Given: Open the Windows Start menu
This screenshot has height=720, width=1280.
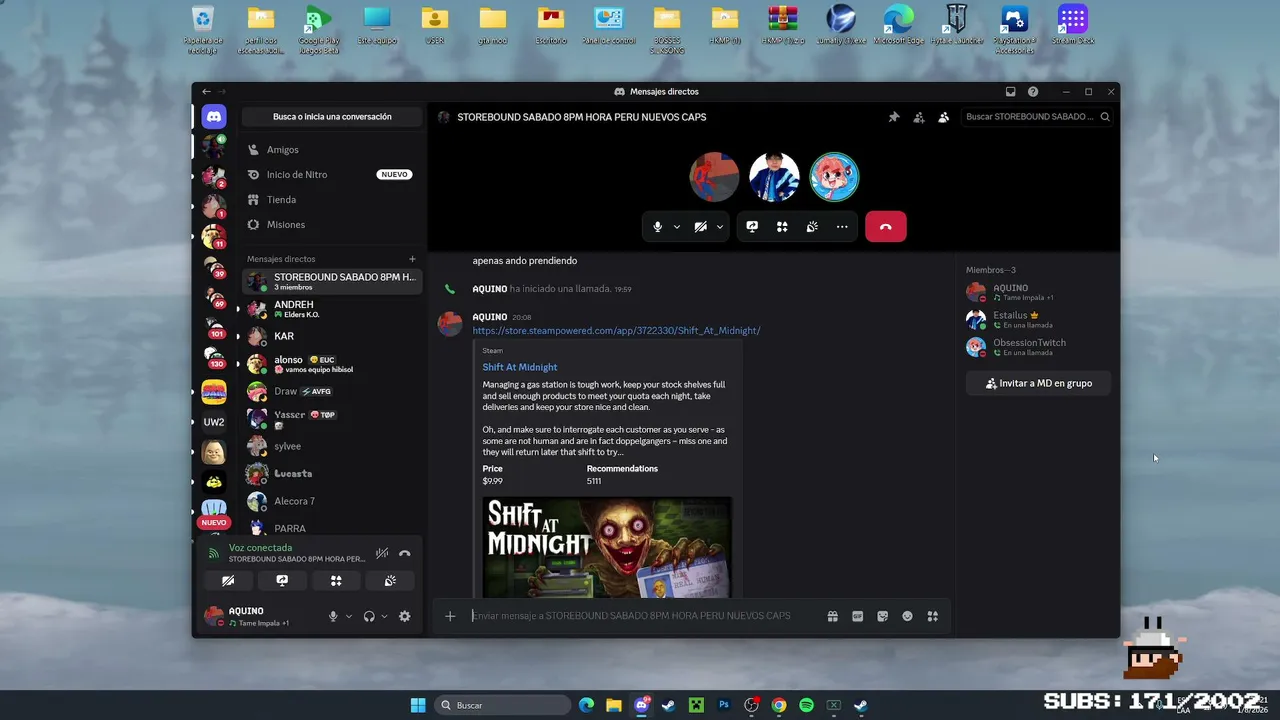Looking at the screenshot, I should pyautogui.click(x=418, y=705).
